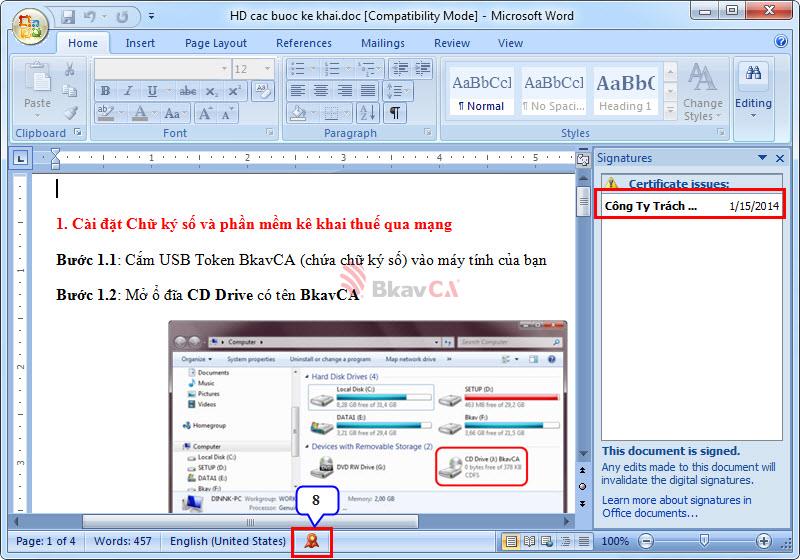Open the font size dropdown

[267, 69]
